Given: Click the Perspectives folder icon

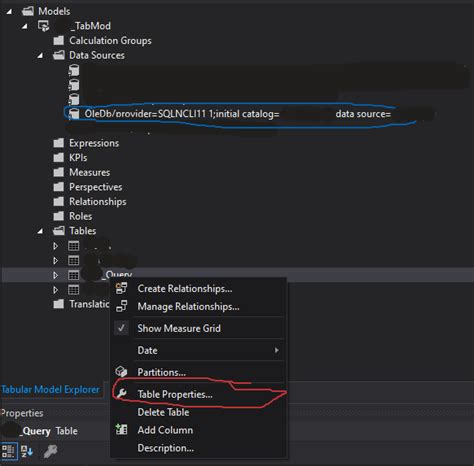Looking at the screenshot, I should coord(59,187).
